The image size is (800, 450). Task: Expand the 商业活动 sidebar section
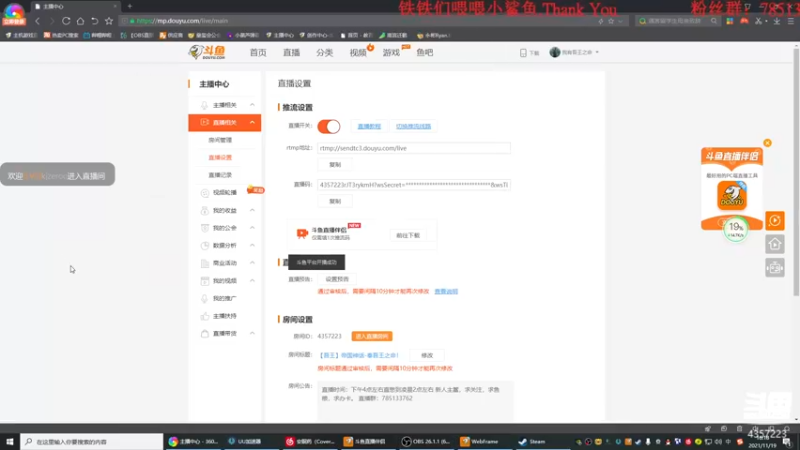click(253, 263)
